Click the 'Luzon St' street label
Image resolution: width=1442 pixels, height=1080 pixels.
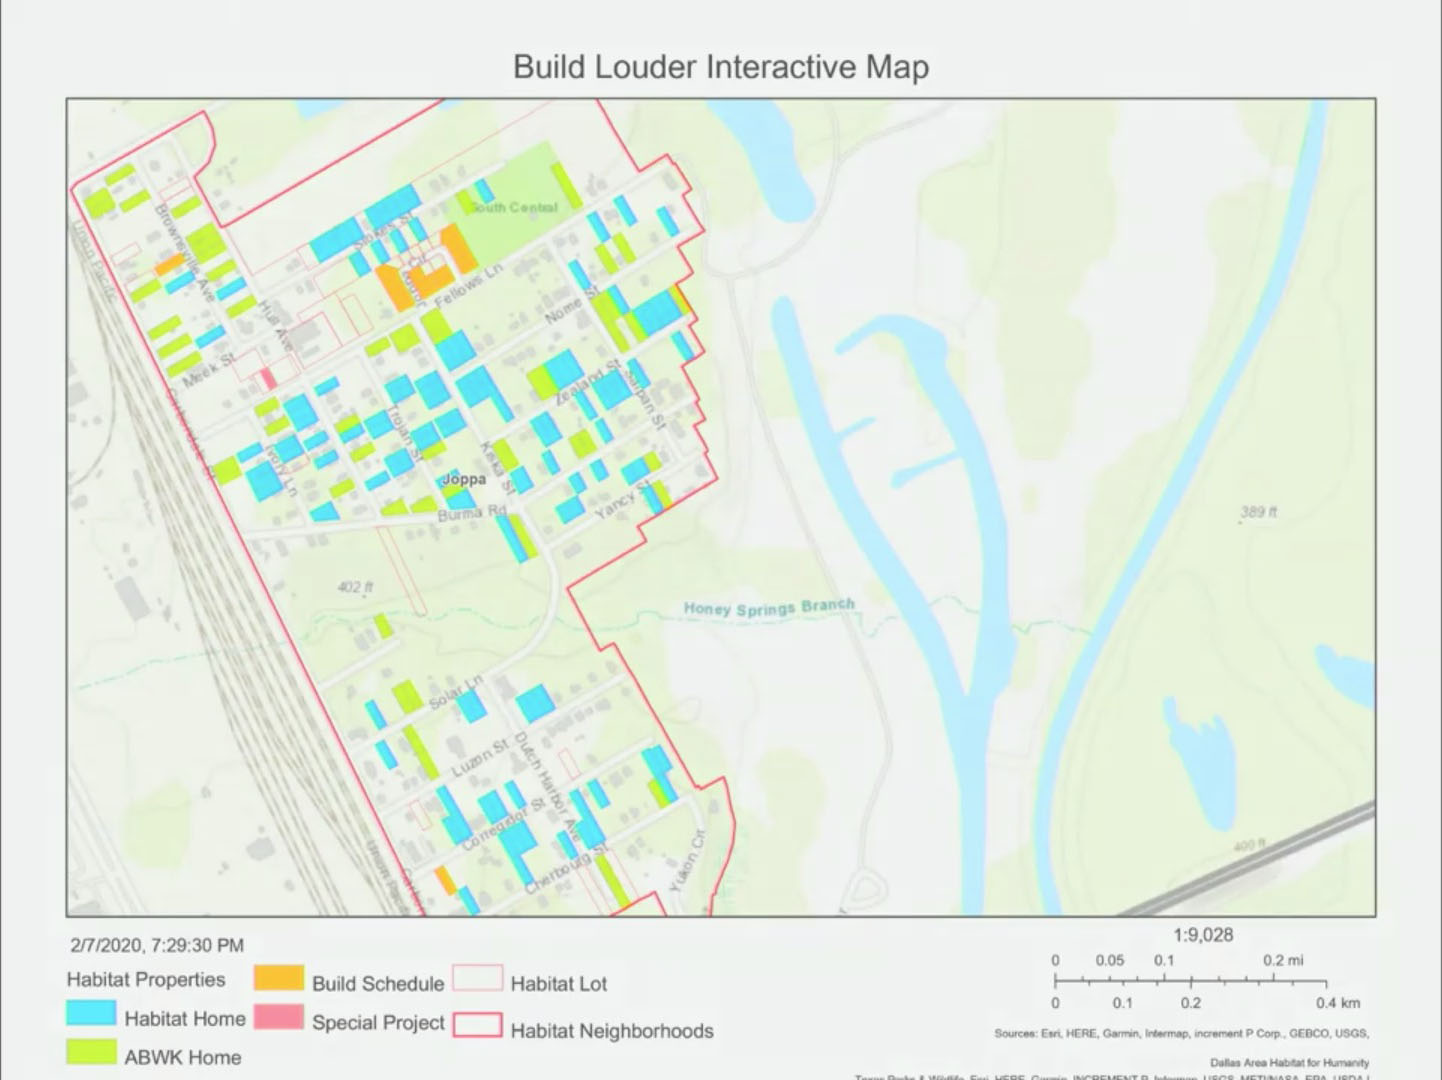tap(480, 760)
